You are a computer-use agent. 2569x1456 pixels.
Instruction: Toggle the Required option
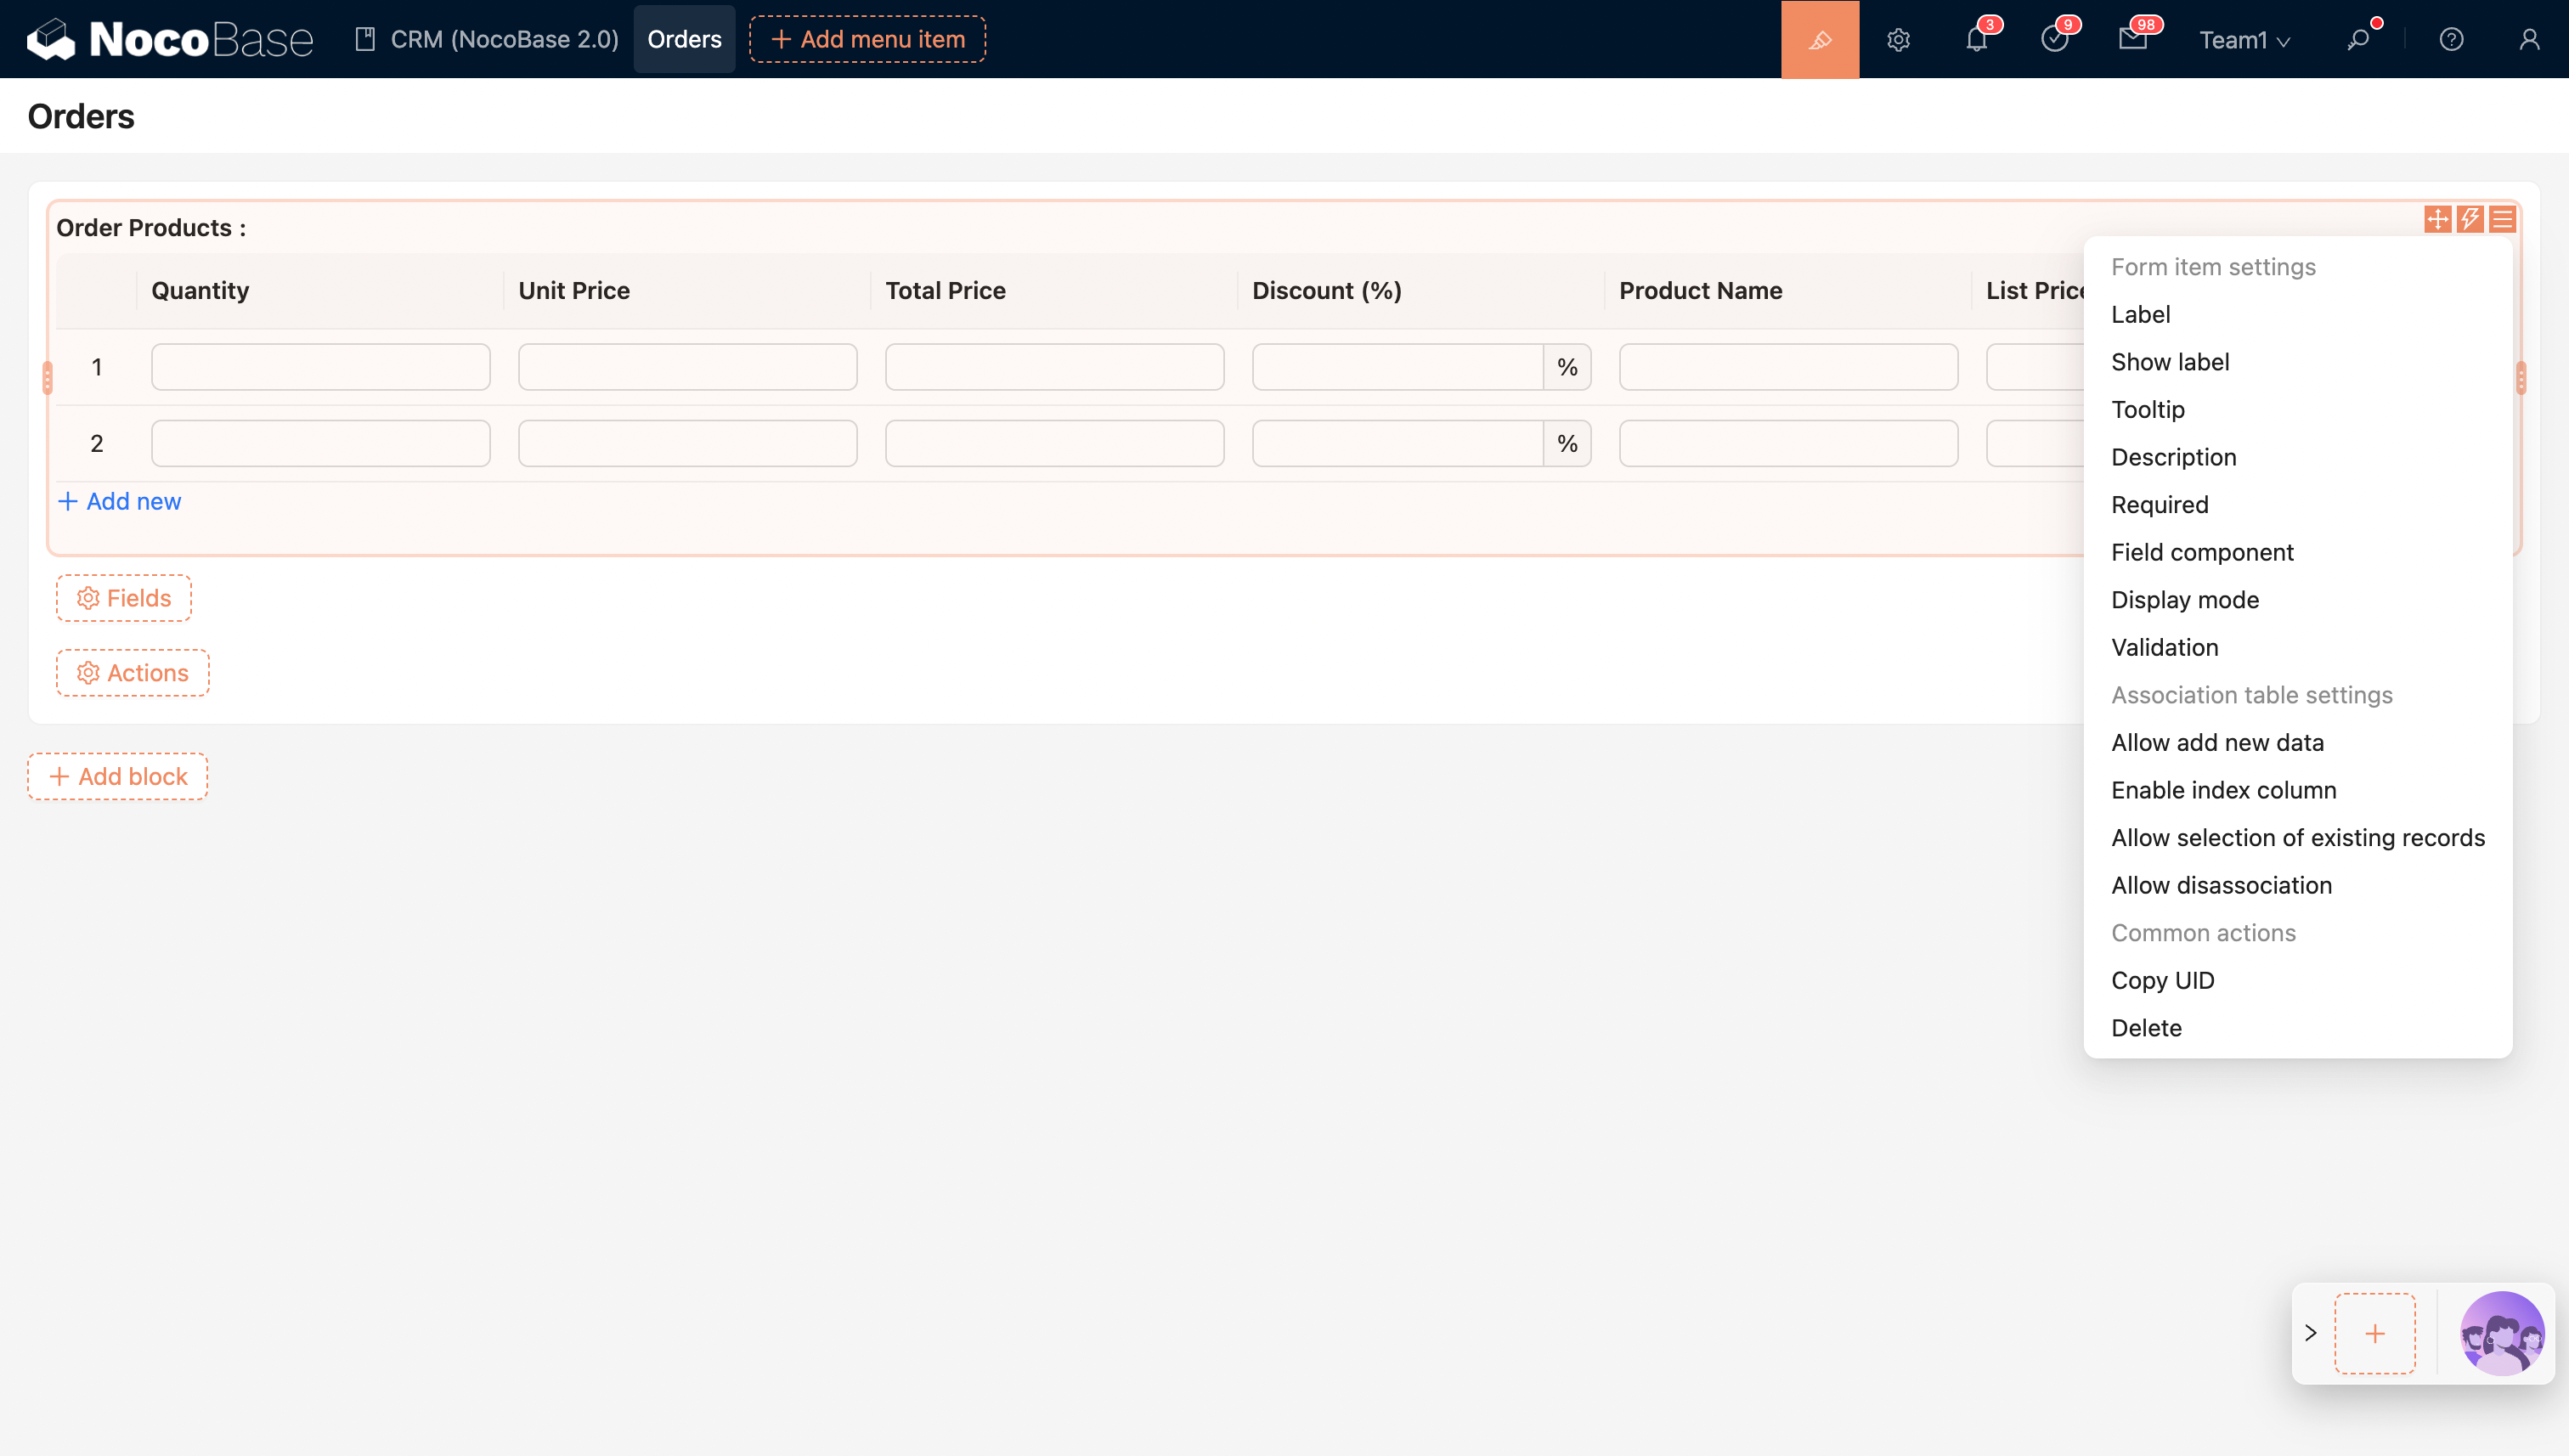pyautogui.click(x=2159, y=505)
